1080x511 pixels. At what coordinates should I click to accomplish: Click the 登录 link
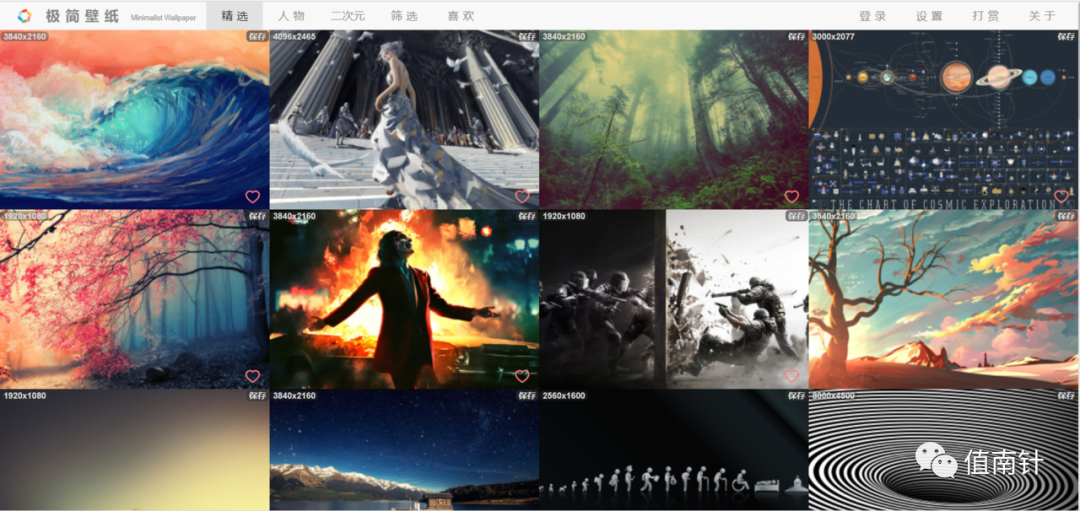pos(873,17)
